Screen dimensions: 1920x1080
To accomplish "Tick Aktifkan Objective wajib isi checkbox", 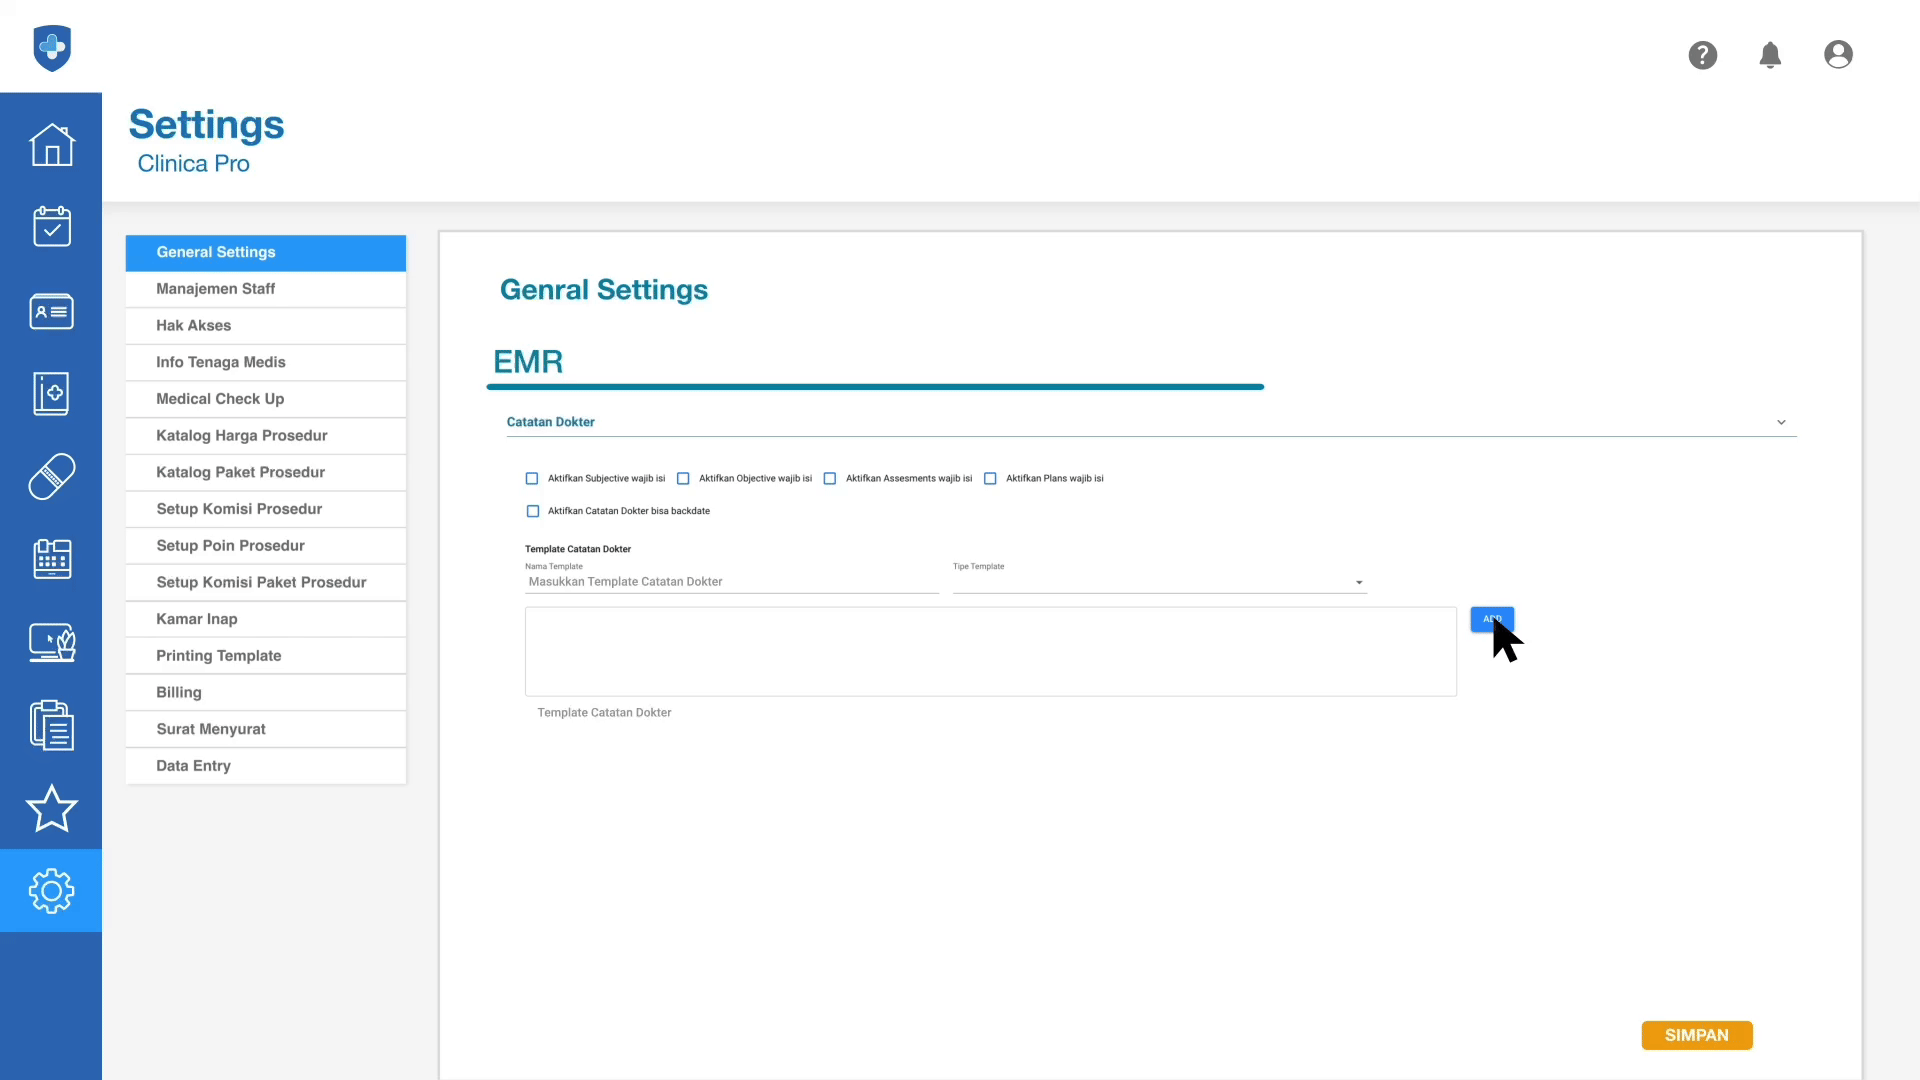I will (683, 479).
